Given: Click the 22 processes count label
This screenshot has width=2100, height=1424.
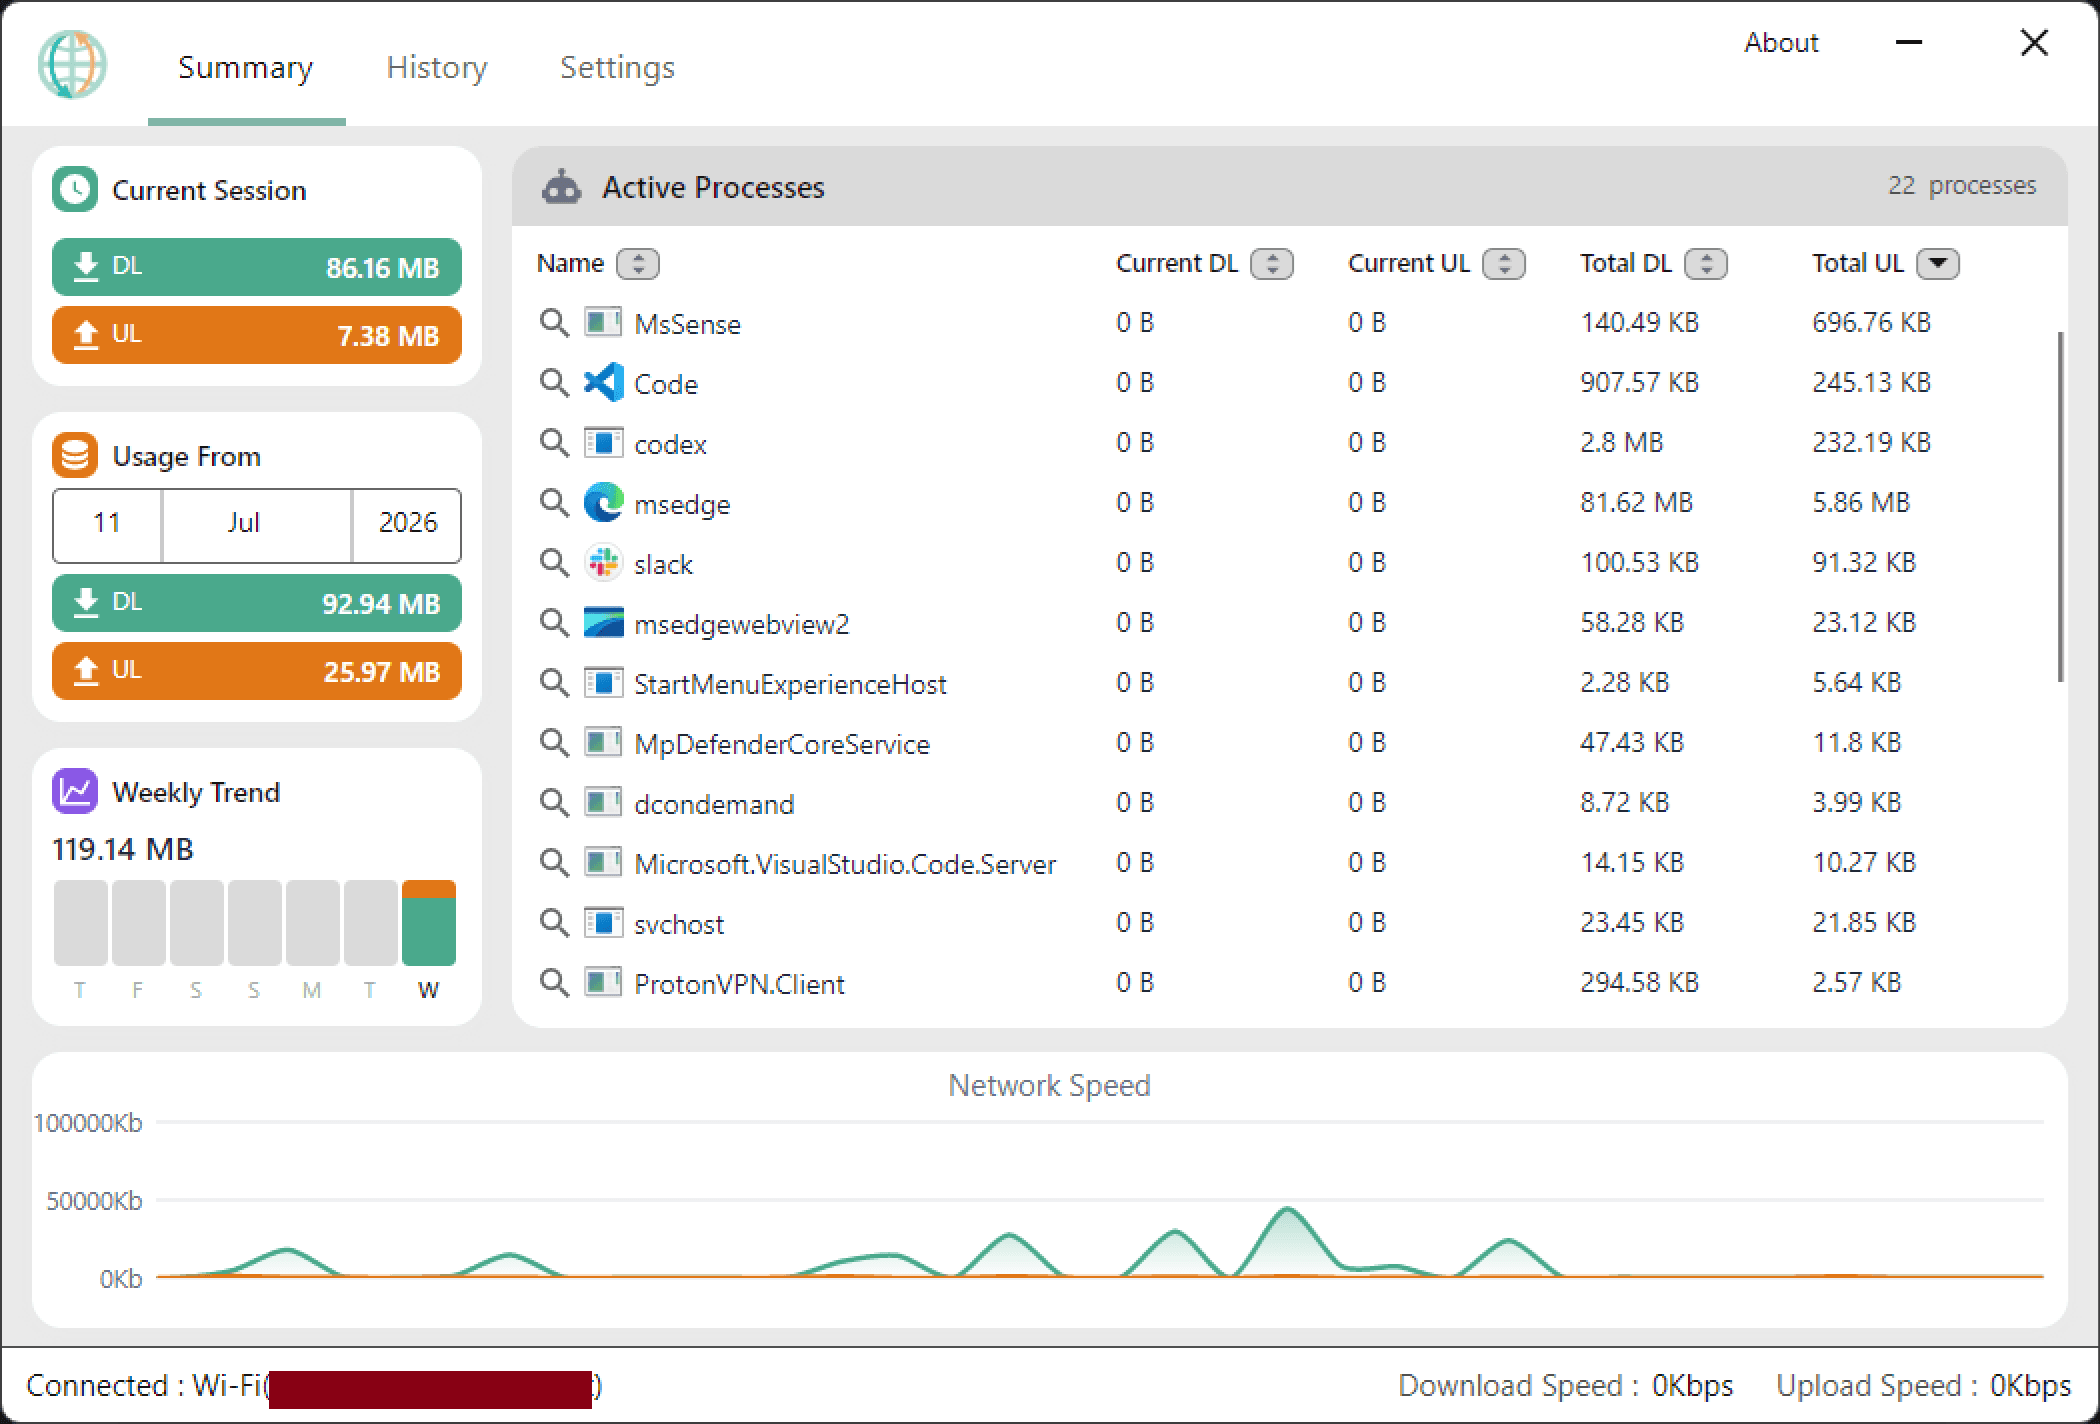Looking at the screenshot, I should (1961, 186).
